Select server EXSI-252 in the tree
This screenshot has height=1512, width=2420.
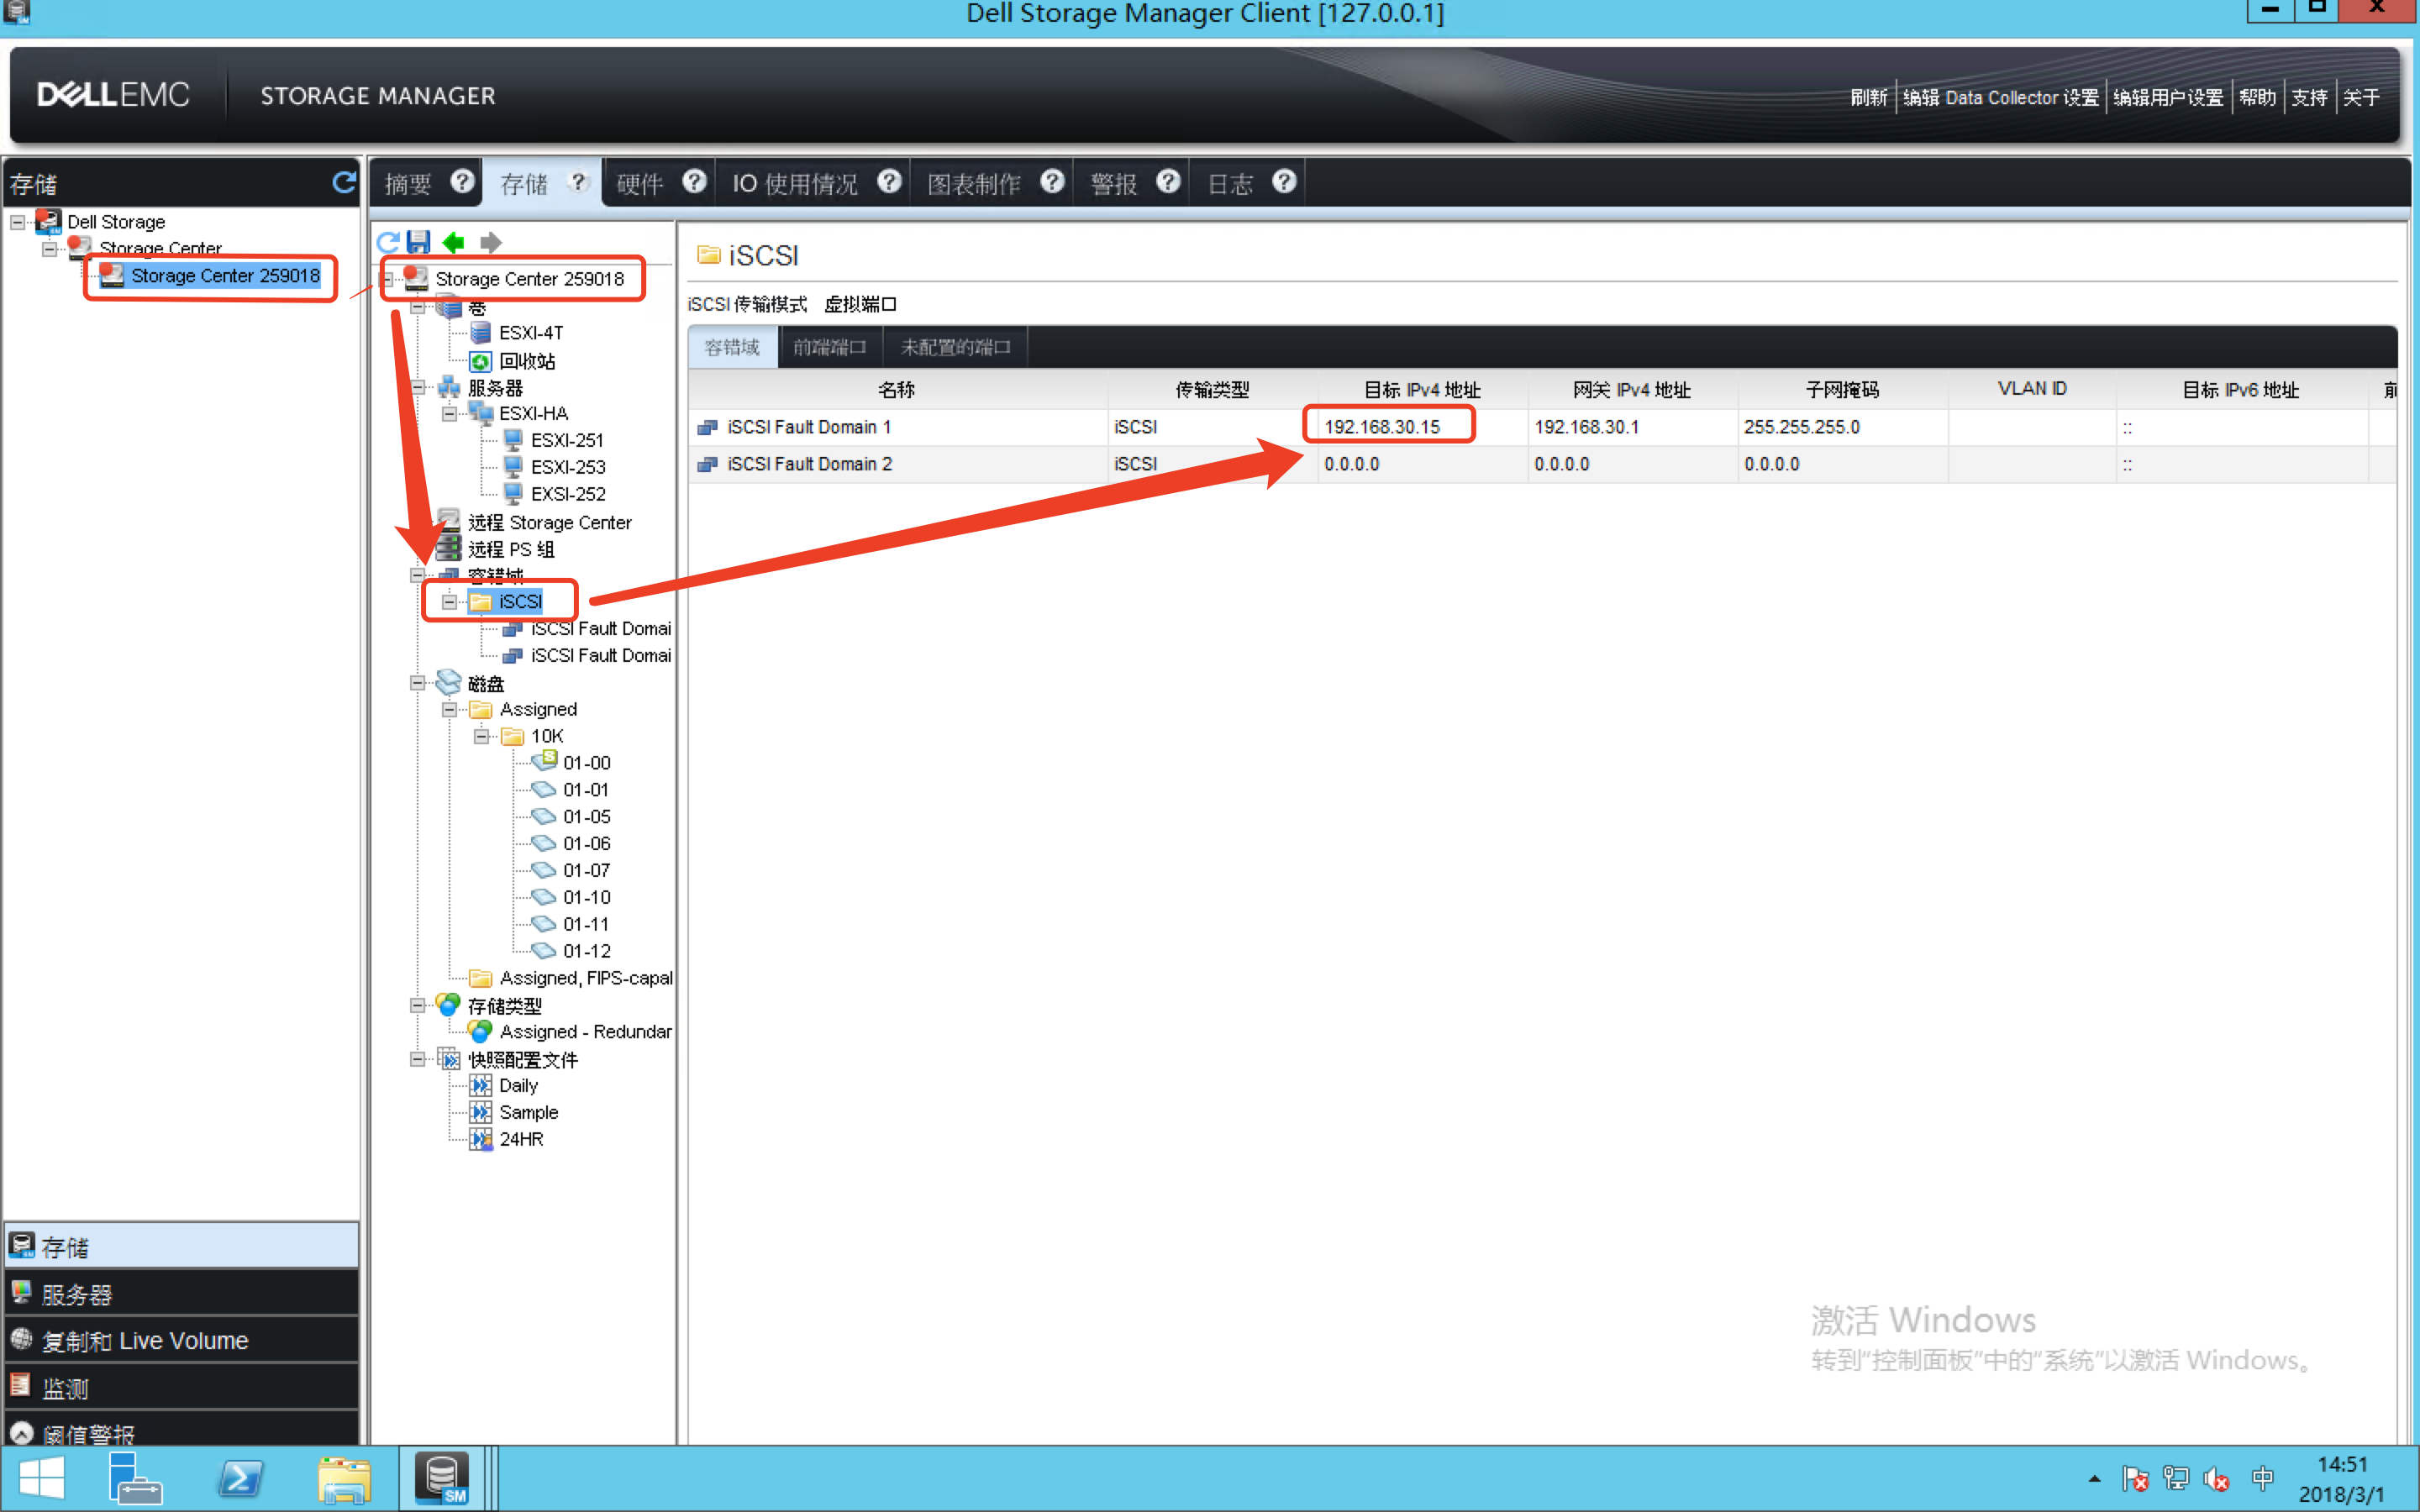pyautogui.click(x=568, y=494)
